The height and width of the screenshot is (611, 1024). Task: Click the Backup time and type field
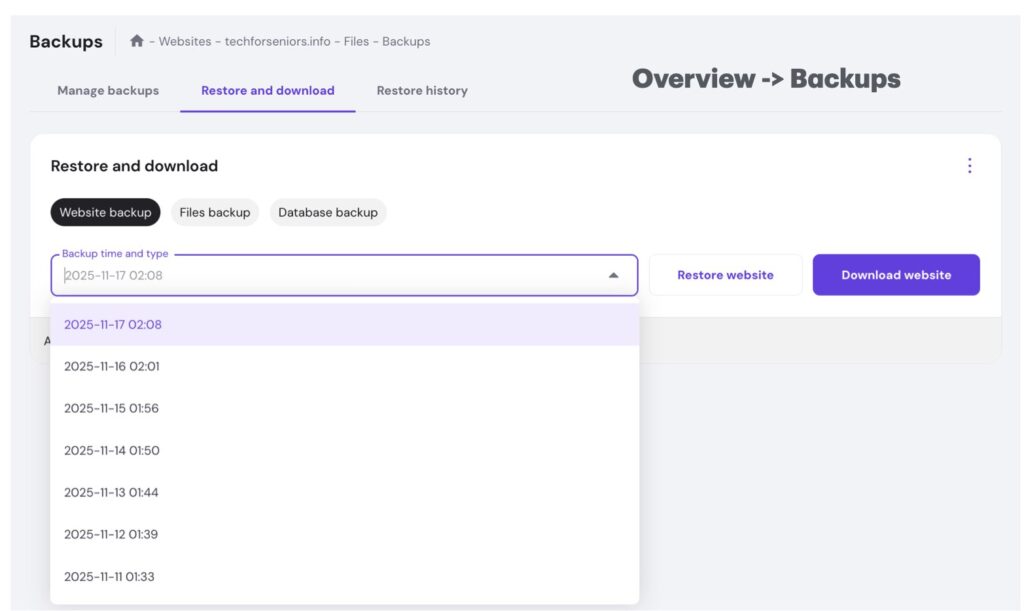(330, 275)
